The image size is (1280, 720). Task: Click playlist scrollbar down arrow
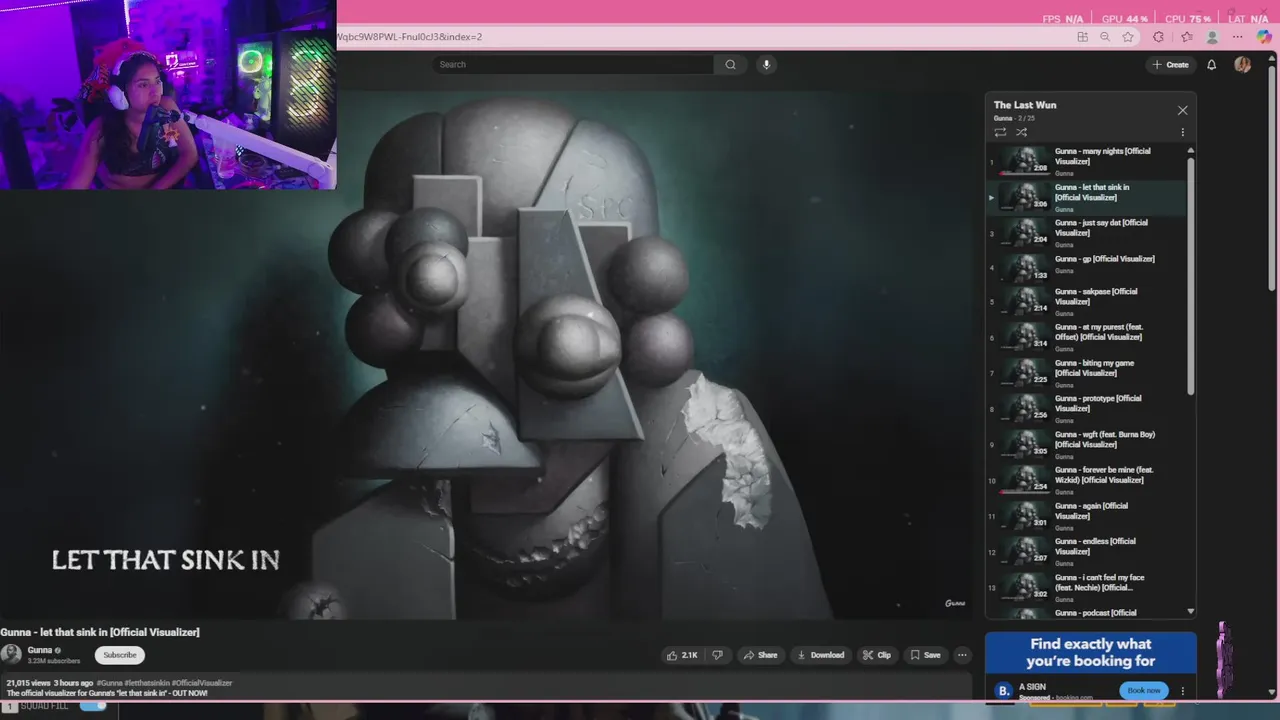tap(1190, 611)
